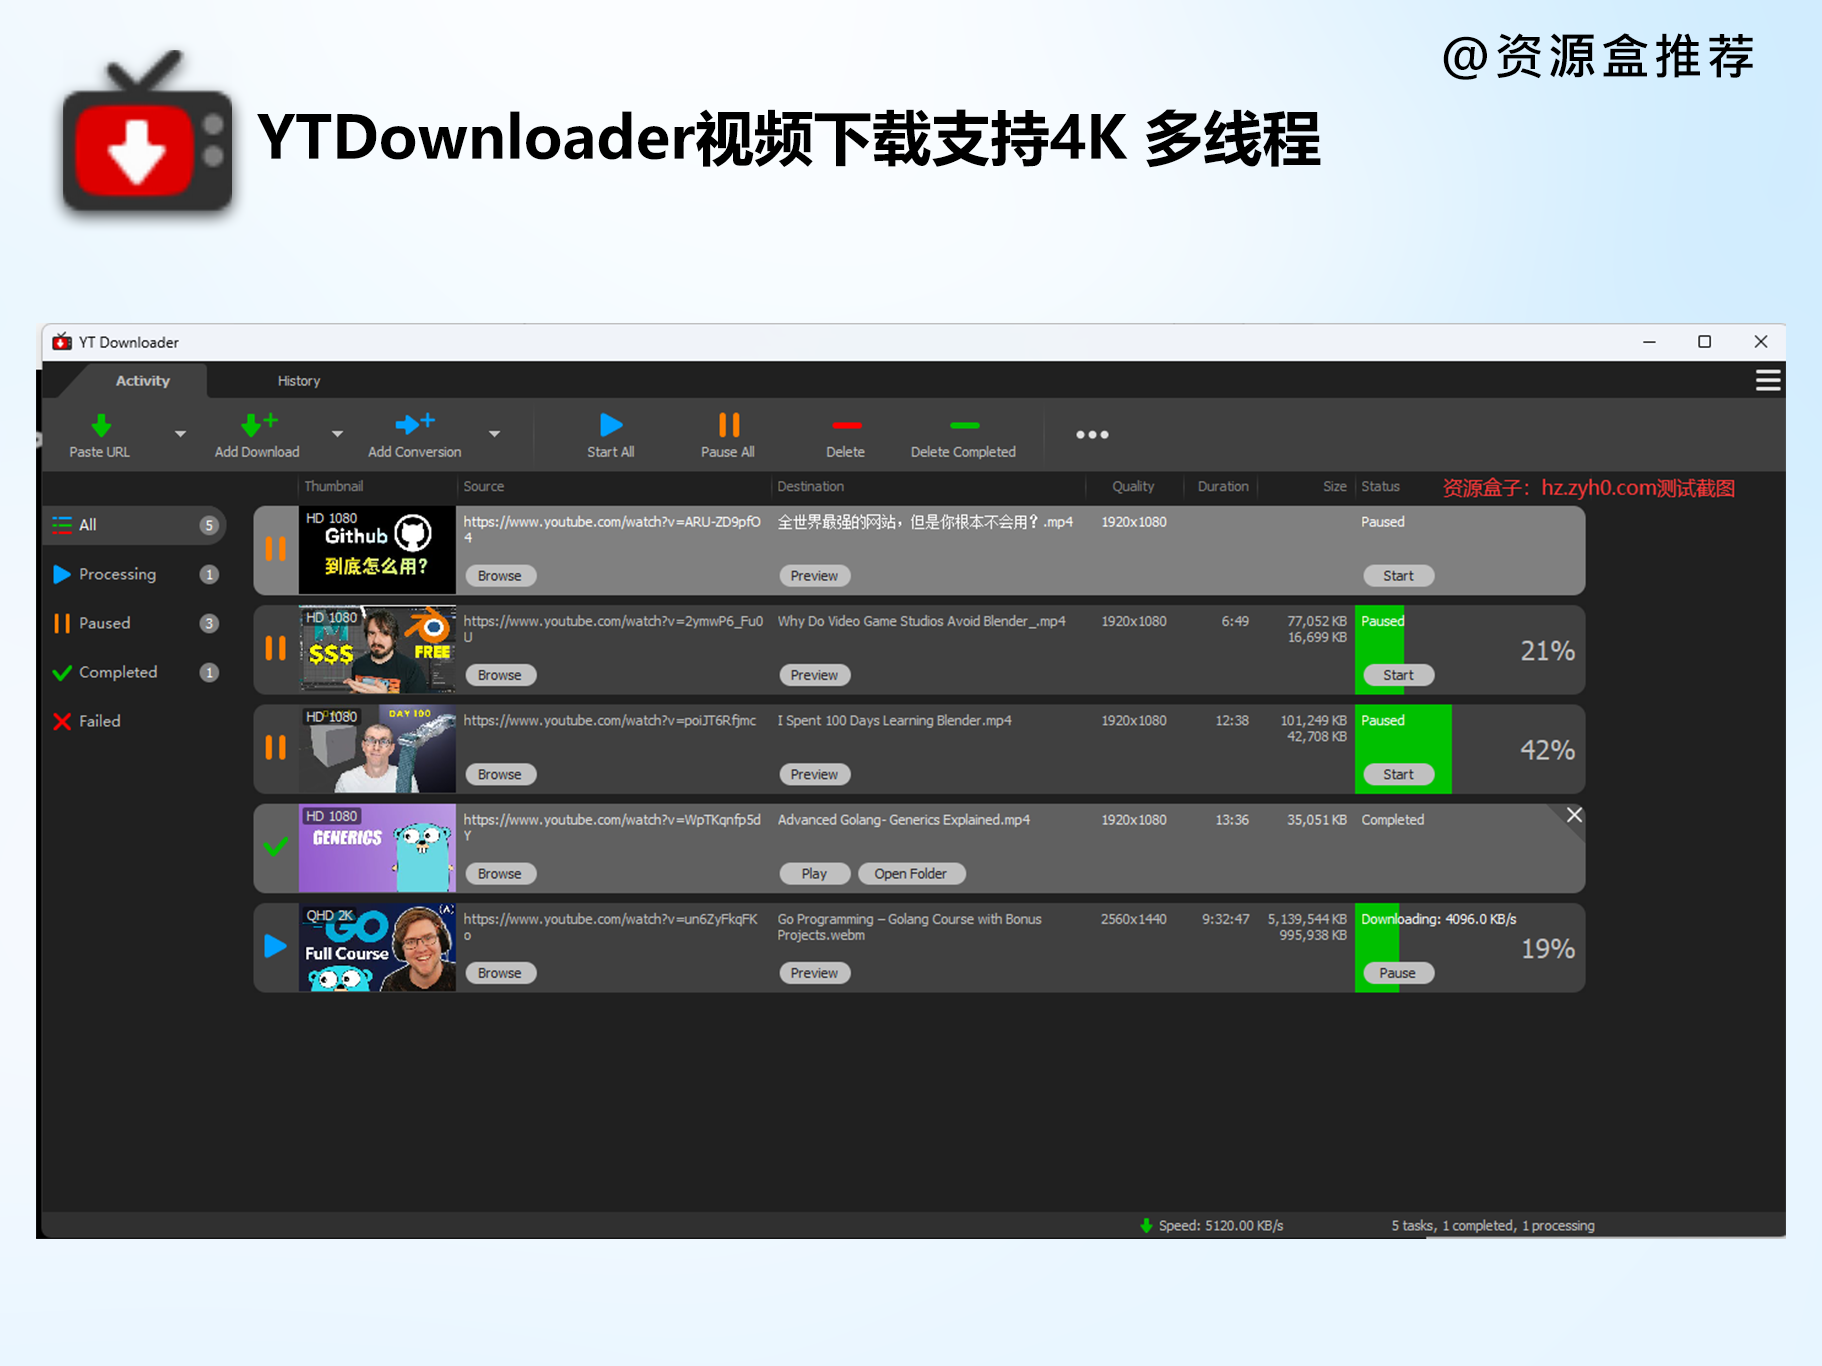Viewport: 1822px width, 1366px height.
Task: Remove completed Golang Generics task with X
Action: click(x=1574, y=816)
